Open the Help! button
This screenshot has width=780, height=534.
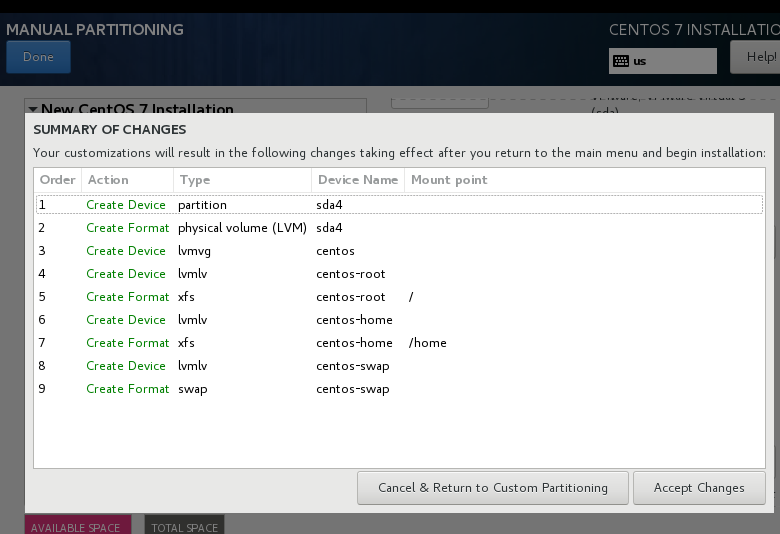[x=755, y=57]
